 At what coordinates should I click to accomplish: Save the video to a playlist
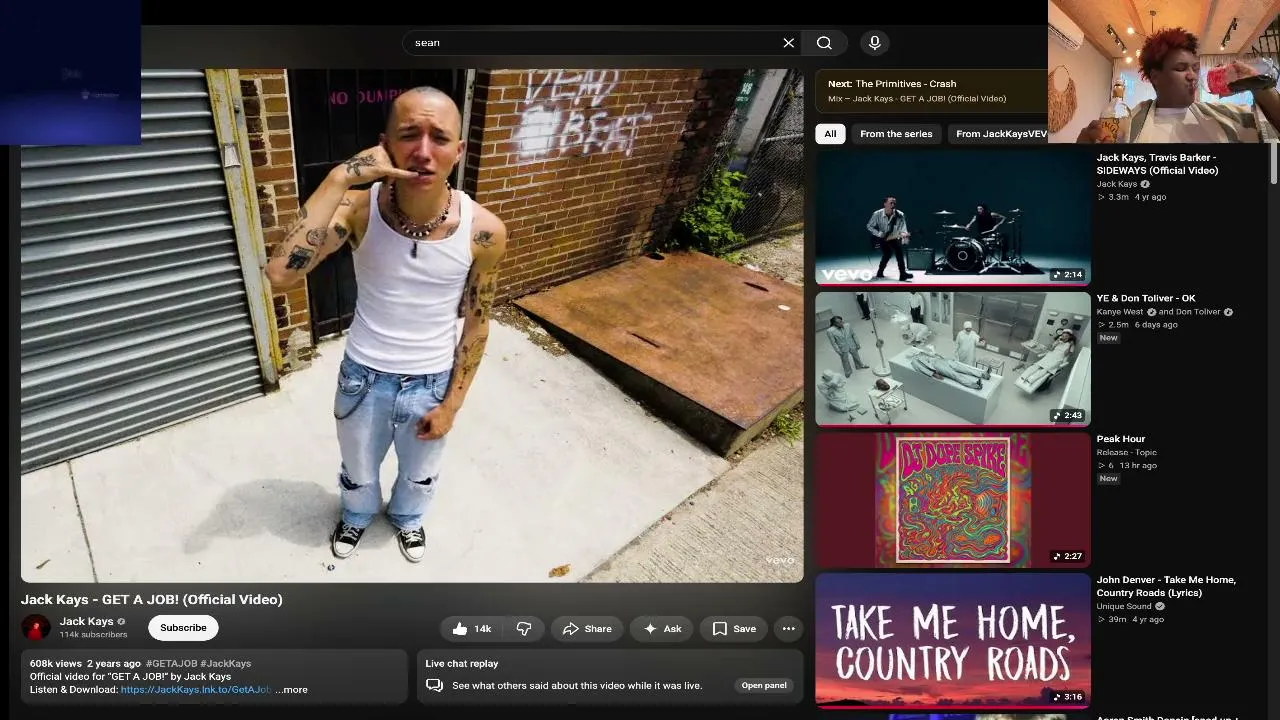click(734, 629)
